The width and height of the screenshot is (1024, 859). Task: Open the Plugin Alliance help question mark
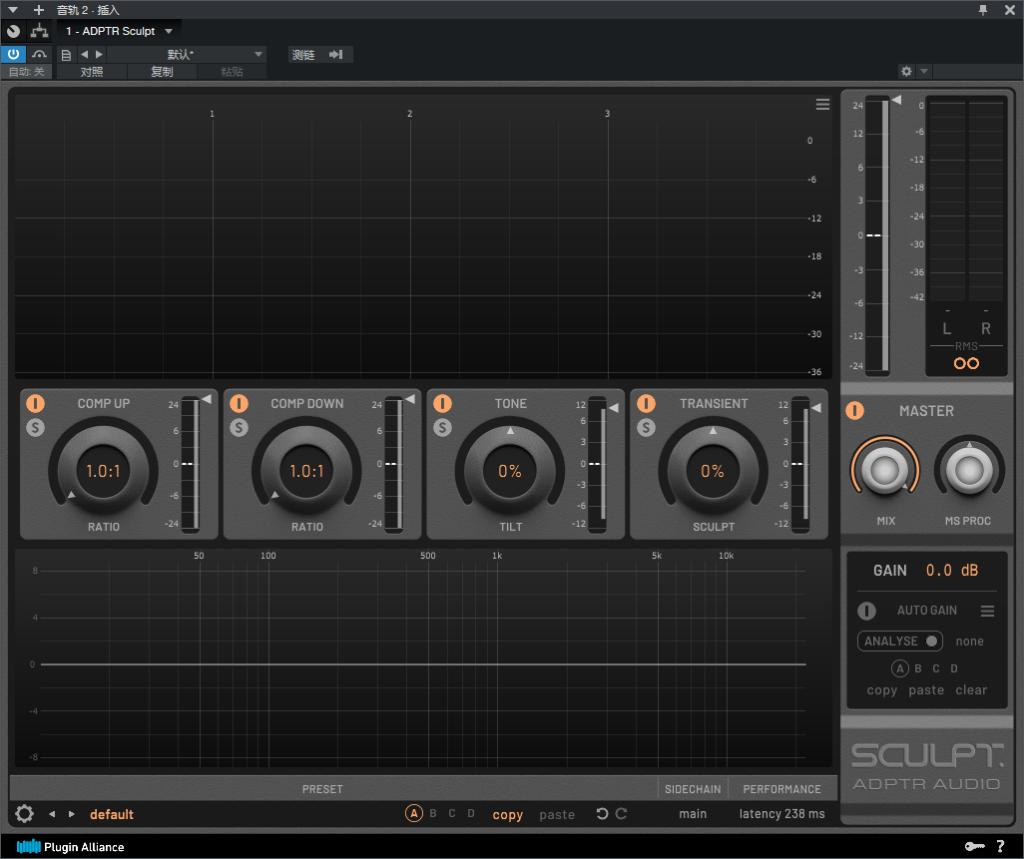(1000, 847)
